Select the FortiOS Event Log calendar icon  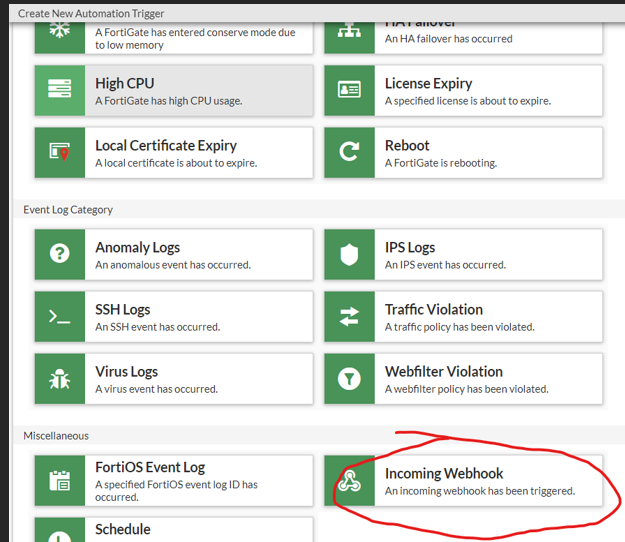pyautogui.click(x=60, y=480)
